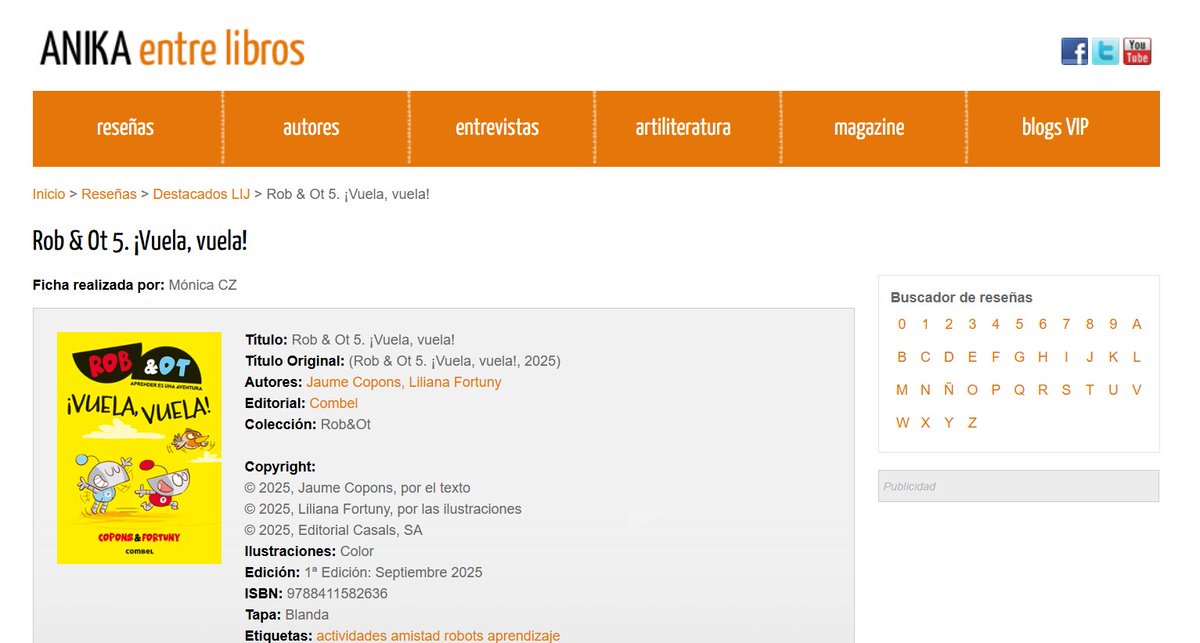Open the autores menu
Viewport: 1200px width, 643px height.
click(311, 128)
